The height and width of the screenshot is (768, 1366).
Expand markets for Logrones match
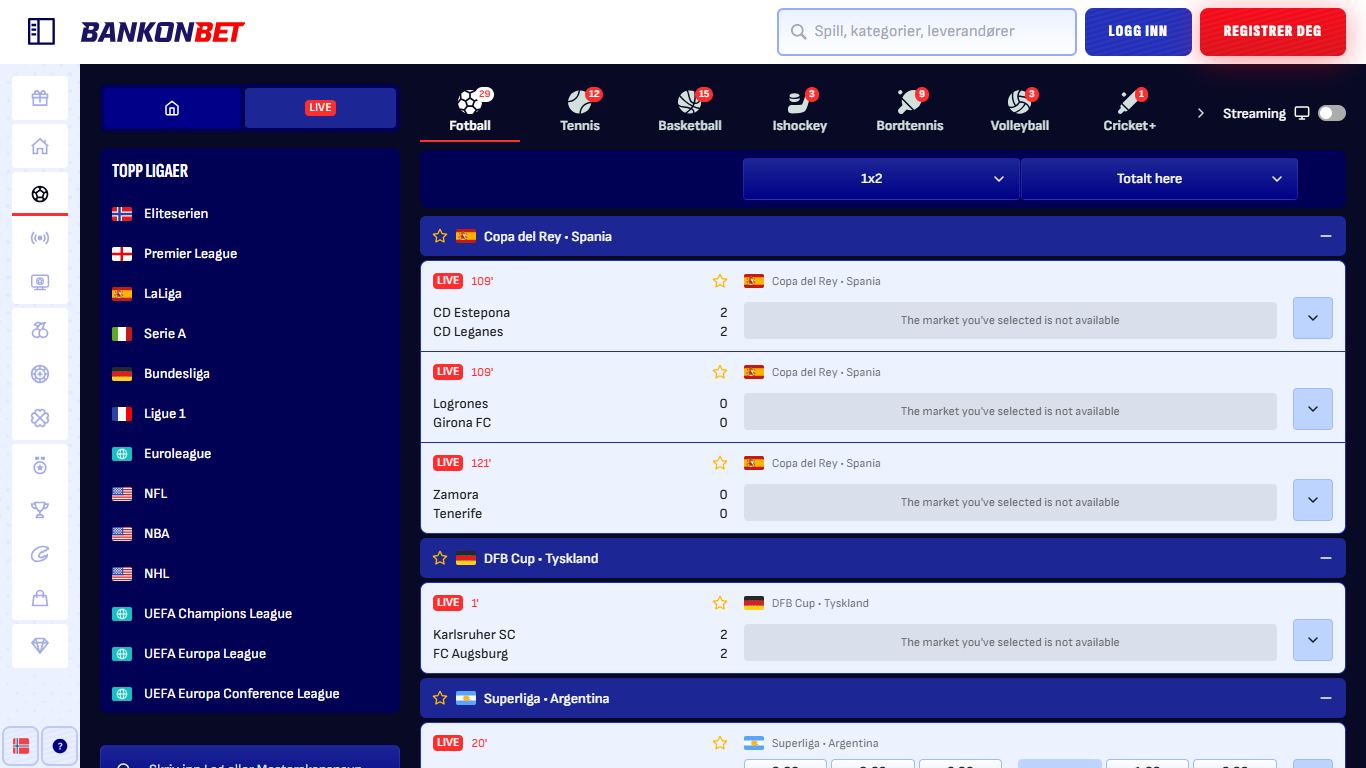pos(1313,409)
